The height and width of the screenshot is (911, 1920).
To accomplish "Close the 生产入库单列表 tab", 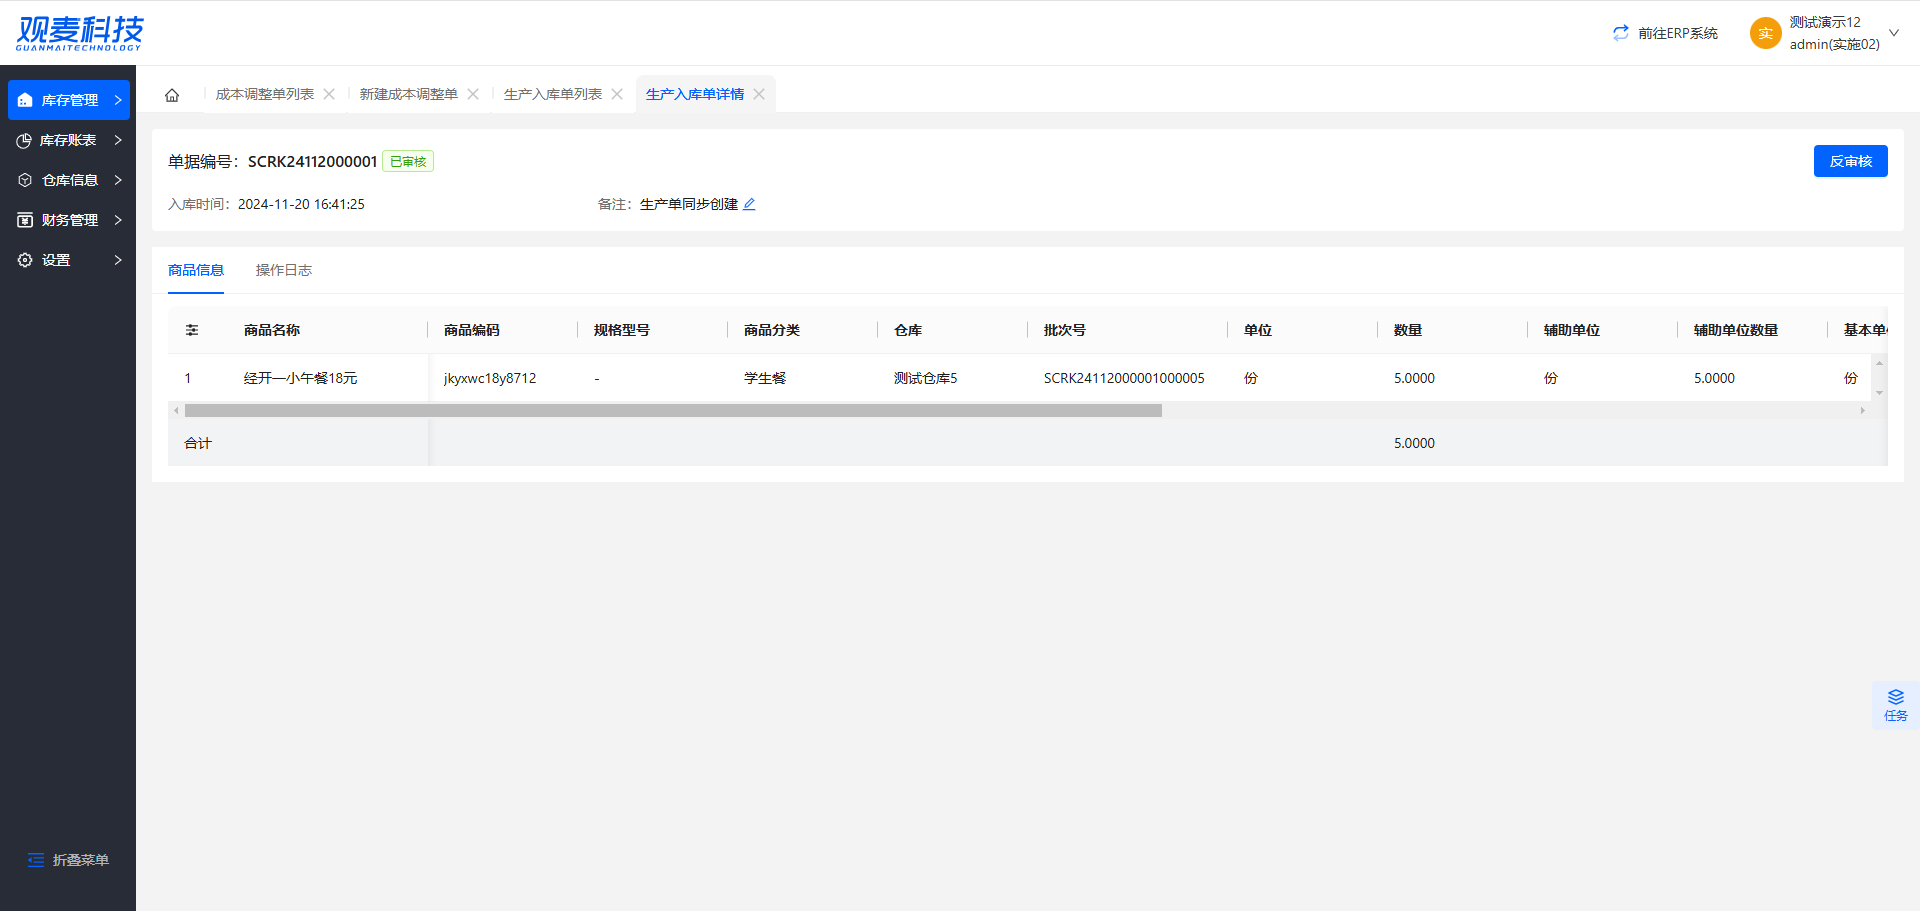I will click(x=617, y=94).
